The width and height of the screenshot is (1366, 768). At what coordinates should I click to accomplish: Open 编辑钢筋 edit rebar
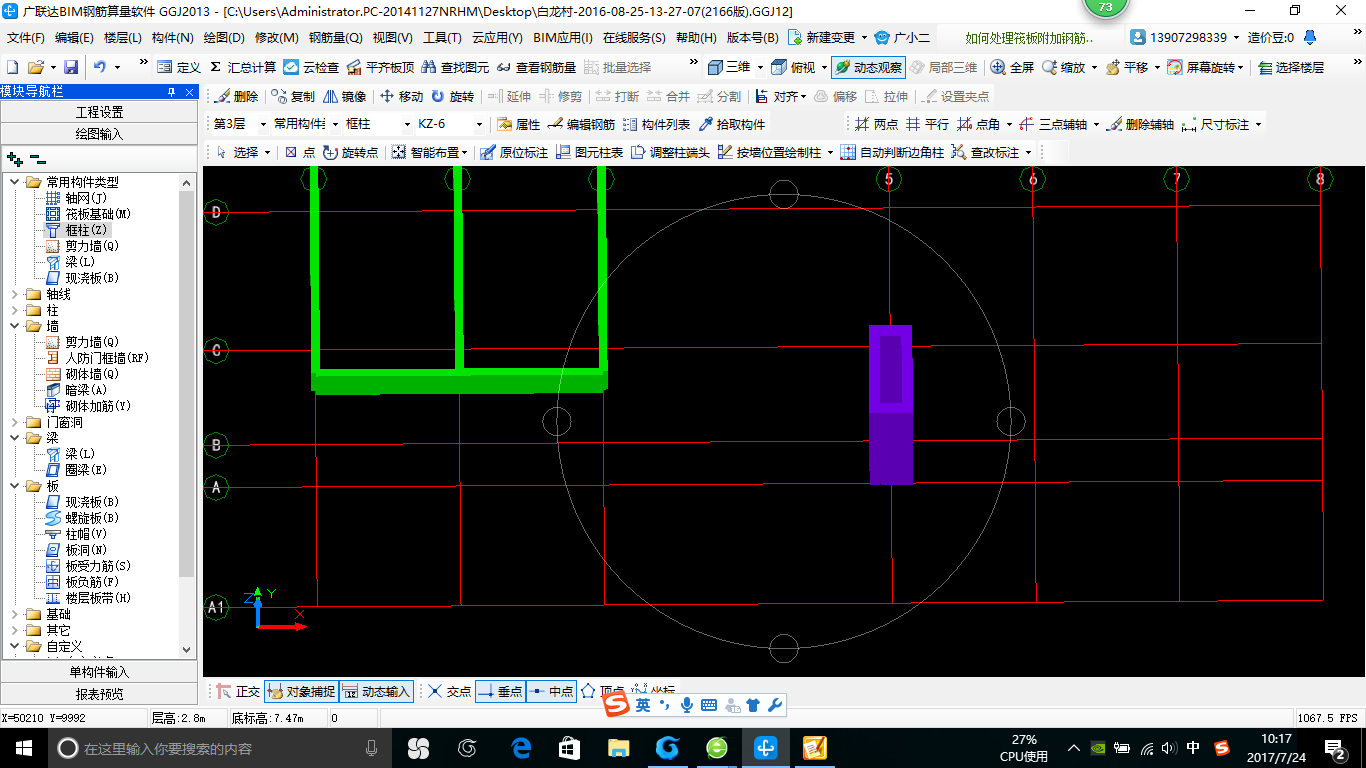(582, 124)
